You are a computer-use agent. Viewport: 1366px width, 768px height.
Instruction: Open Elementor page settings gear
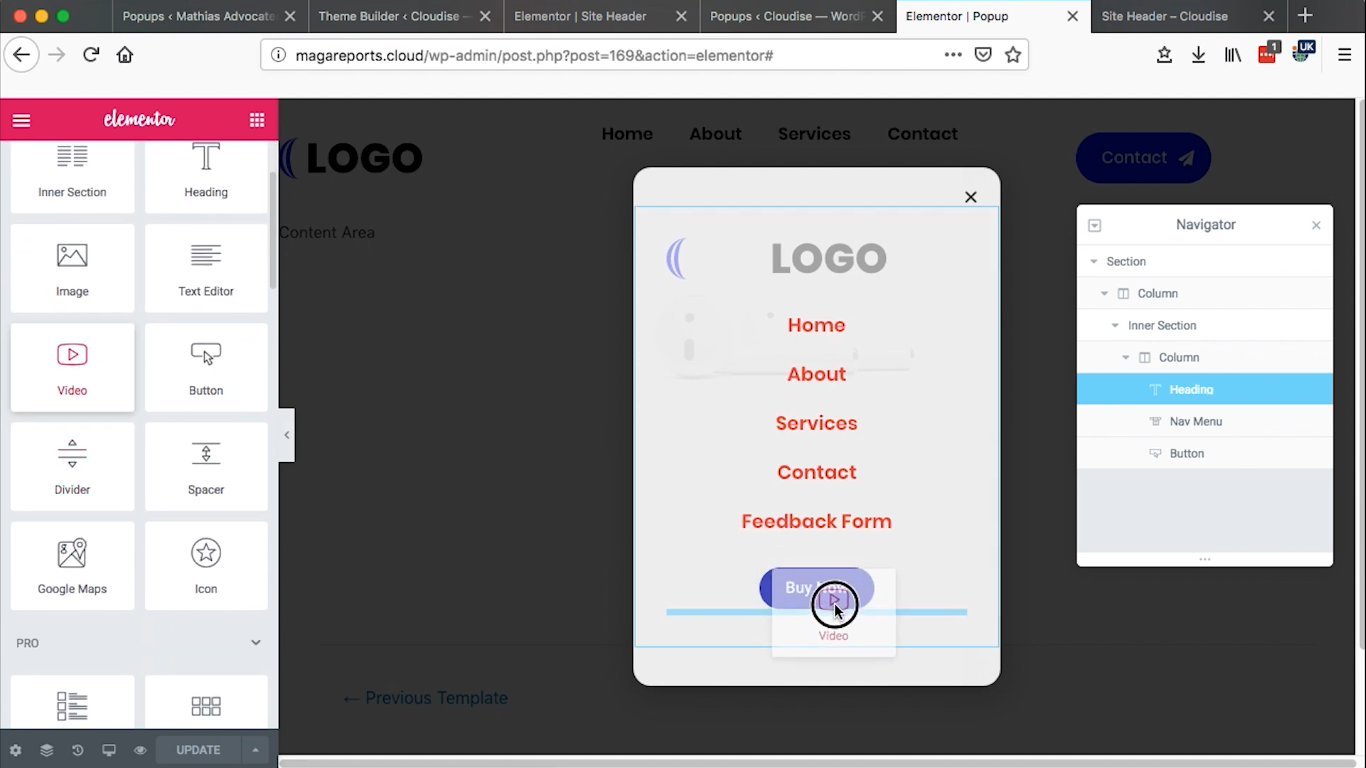(15, 750)
